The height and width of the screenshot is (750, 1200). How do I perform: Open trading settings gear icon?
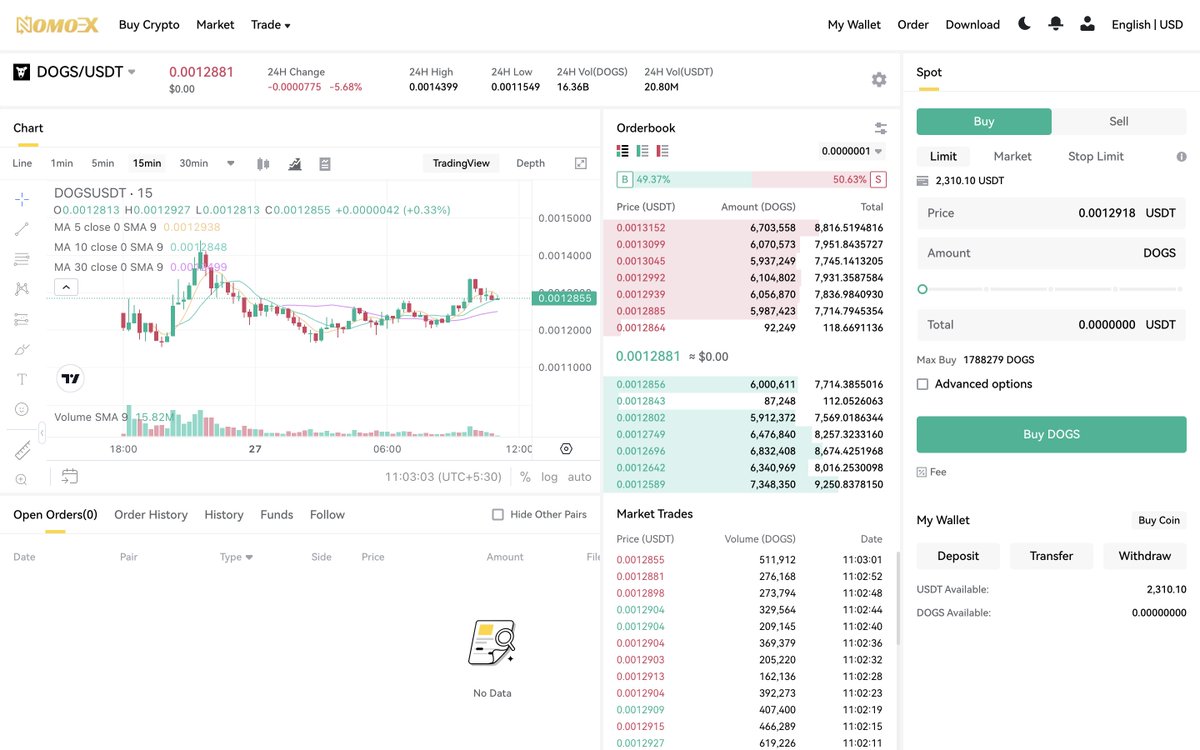point(879,80)
